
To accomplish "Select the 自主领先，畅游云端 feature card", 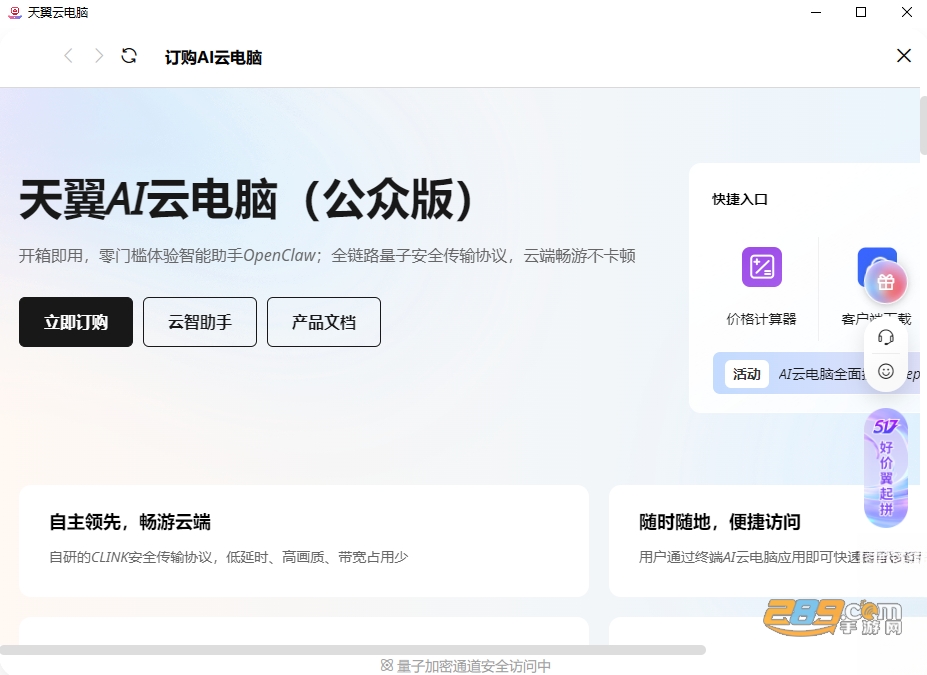I will (x=304, y=541).
